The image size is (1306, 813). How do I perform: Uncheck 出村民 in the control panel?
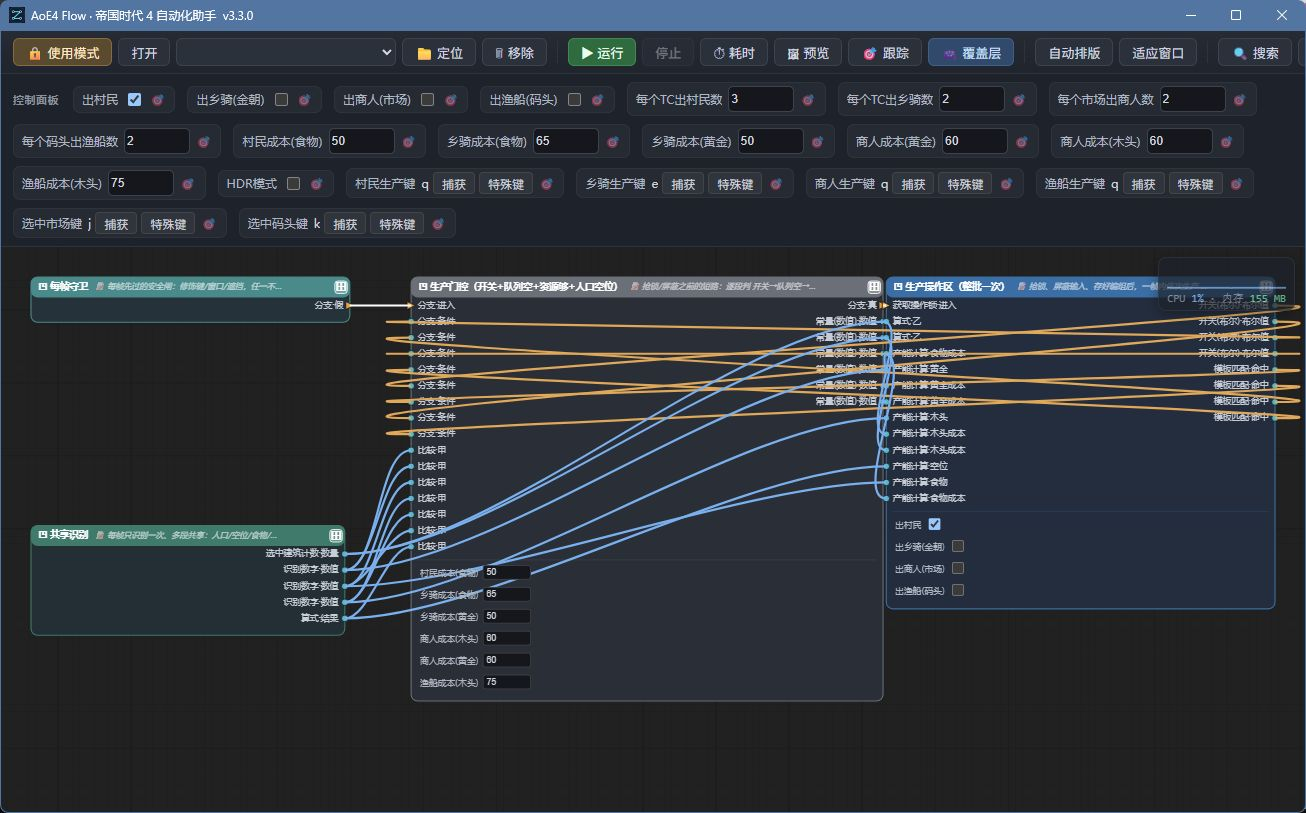(x=135, y=100)
